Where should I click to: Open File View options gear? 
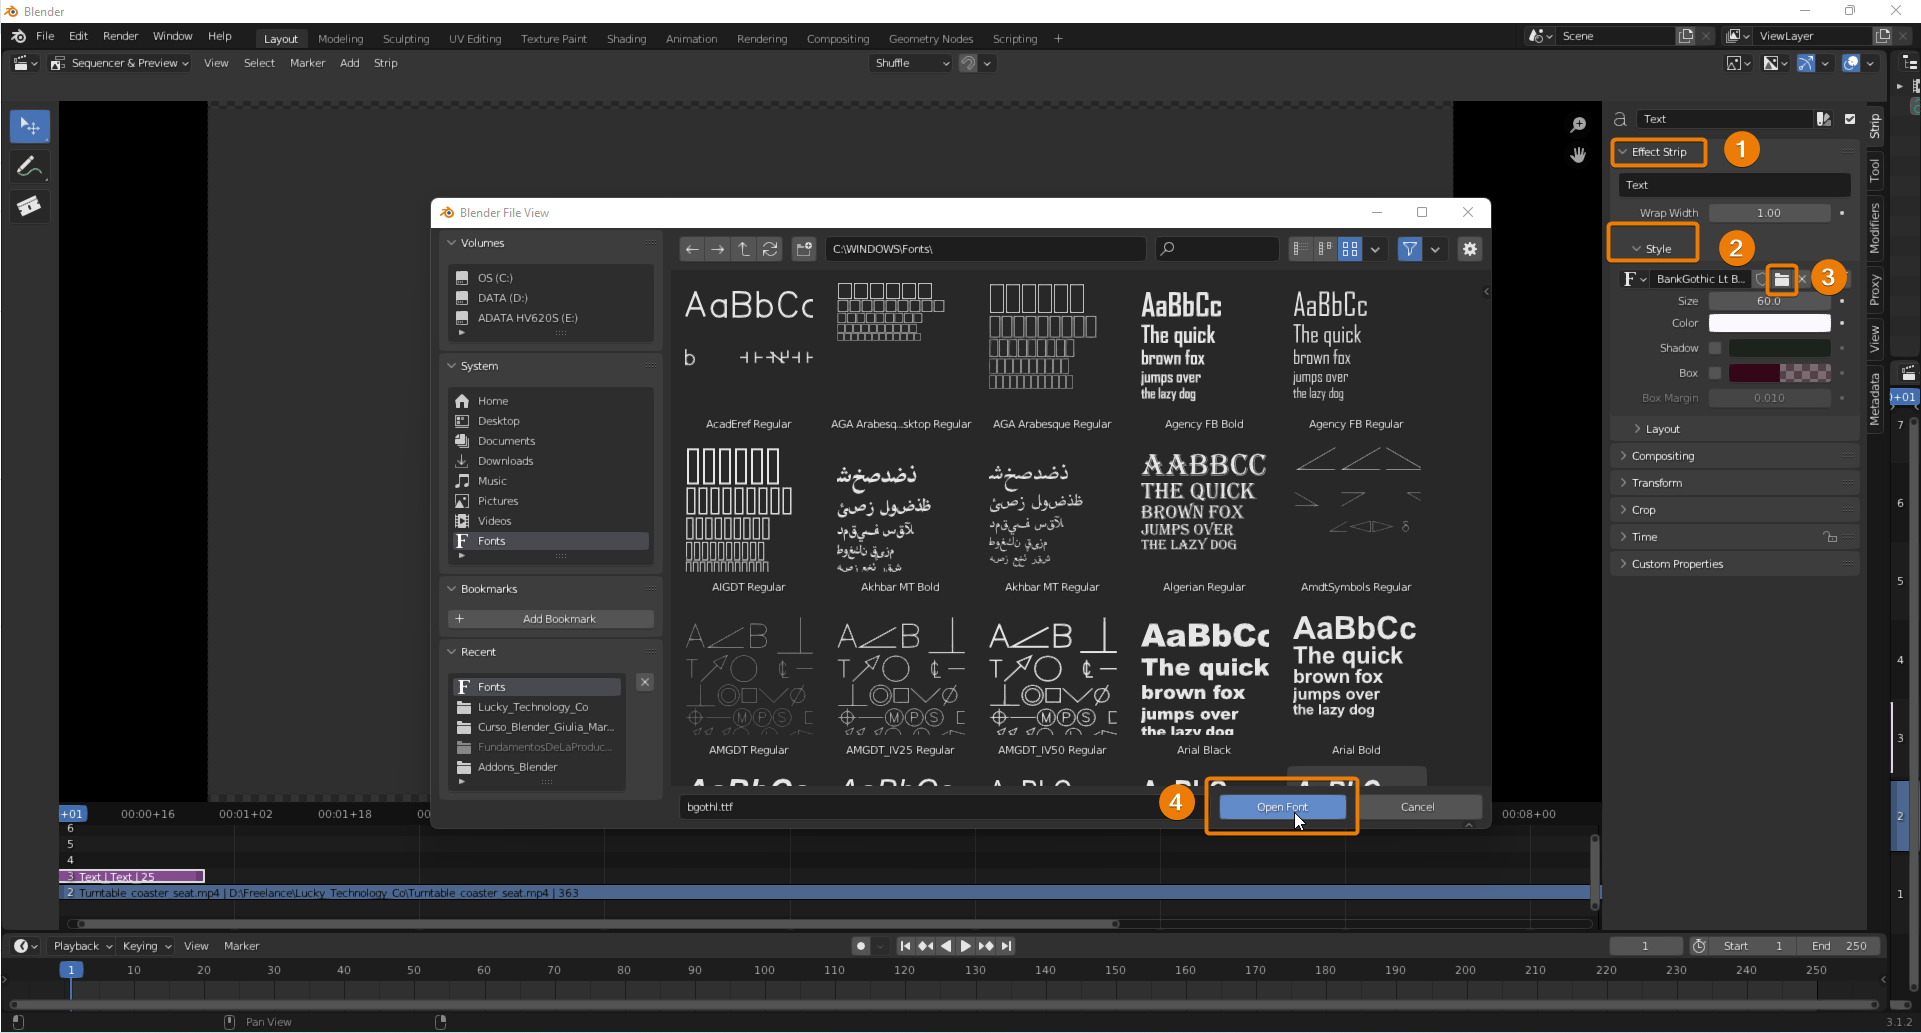coord(1469,249)
